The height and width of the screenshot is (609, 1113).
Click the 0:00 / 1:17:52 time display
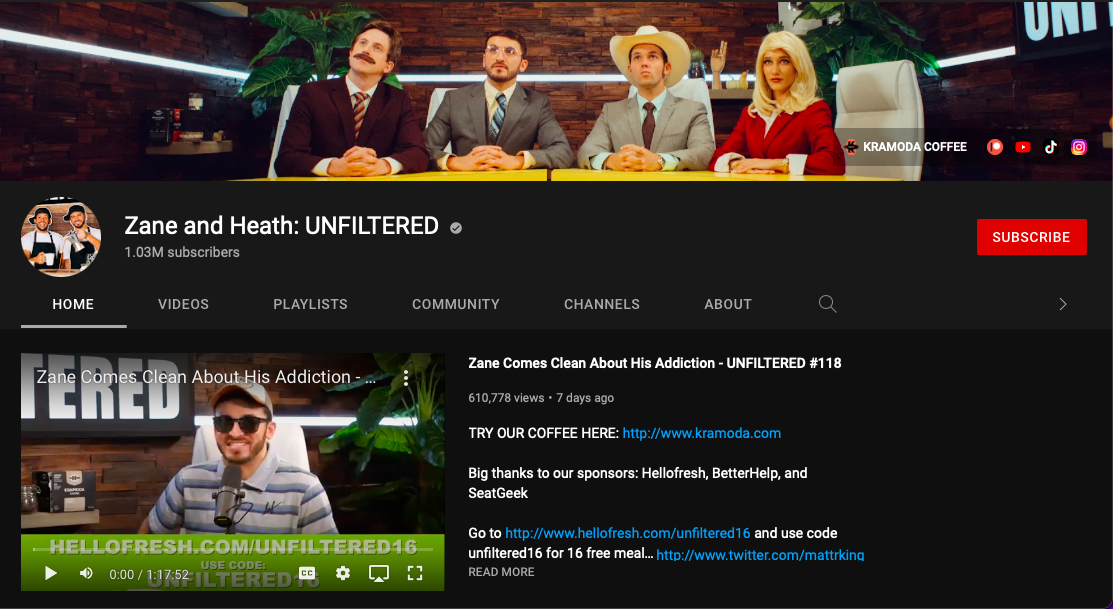click(x=149, y=574)
